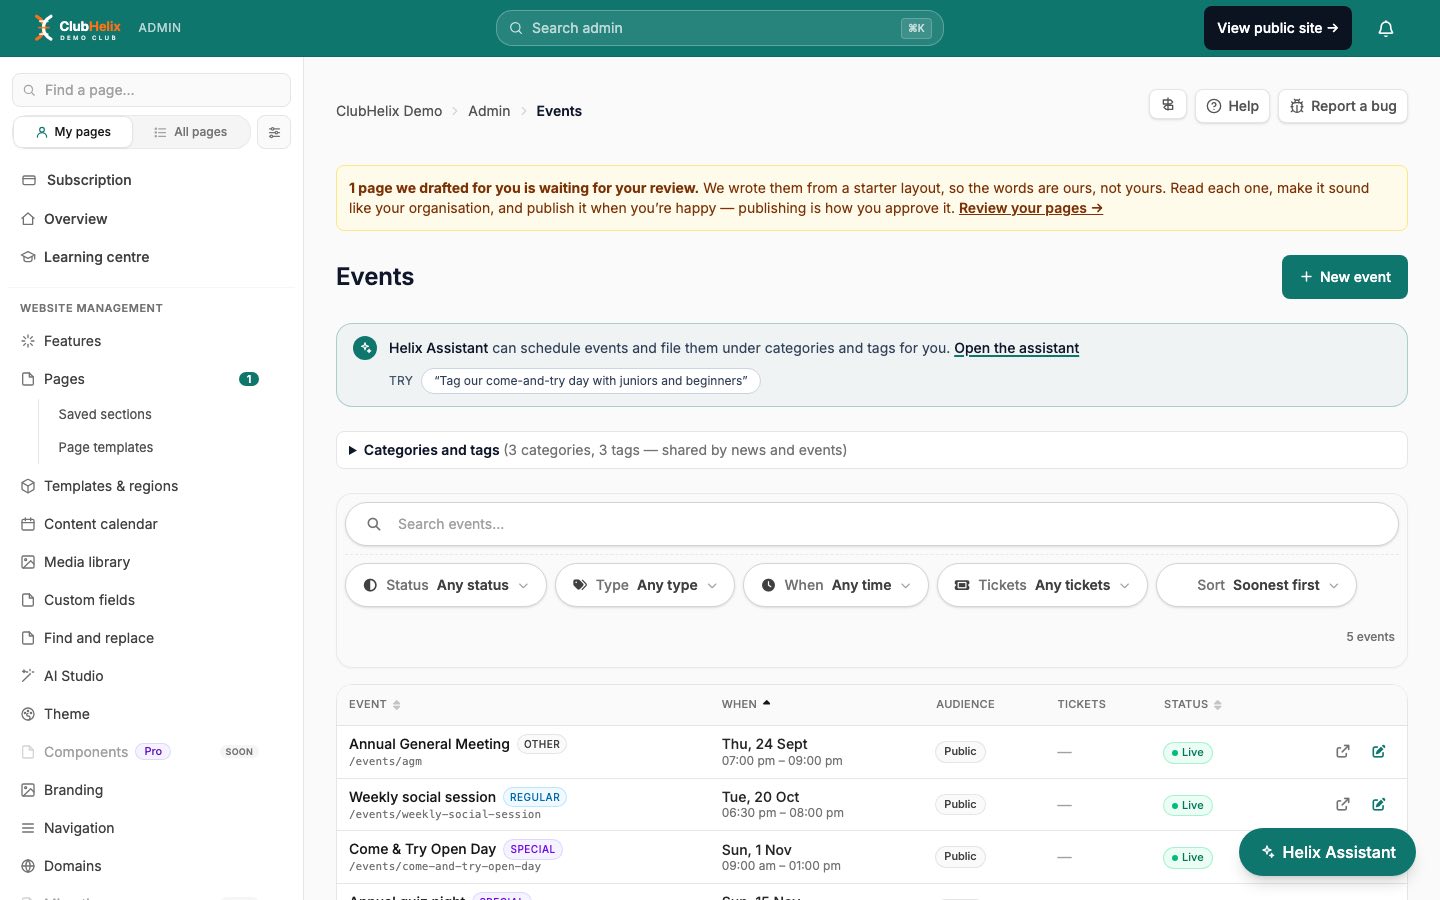Open the Type filter dropdown

point(645,585)
